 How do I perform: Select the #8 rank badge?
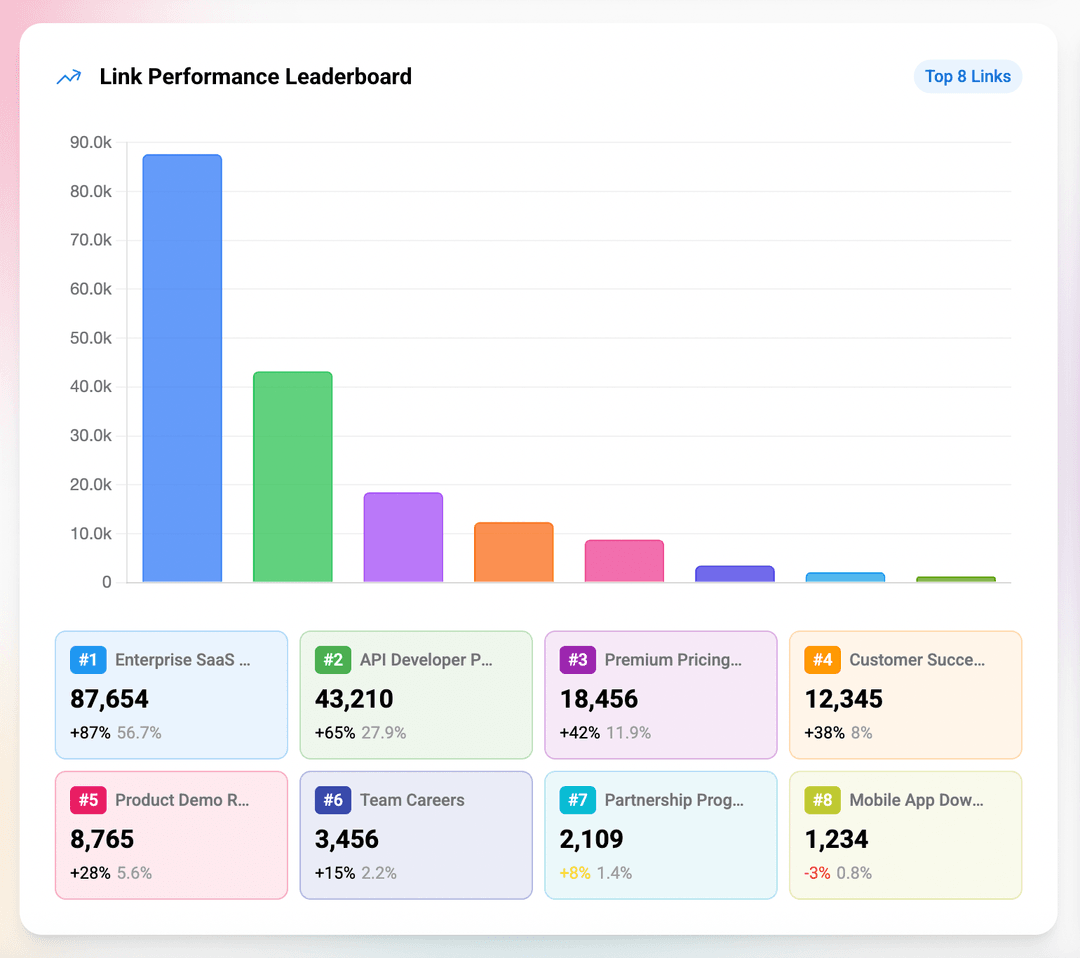coord(822,800)
